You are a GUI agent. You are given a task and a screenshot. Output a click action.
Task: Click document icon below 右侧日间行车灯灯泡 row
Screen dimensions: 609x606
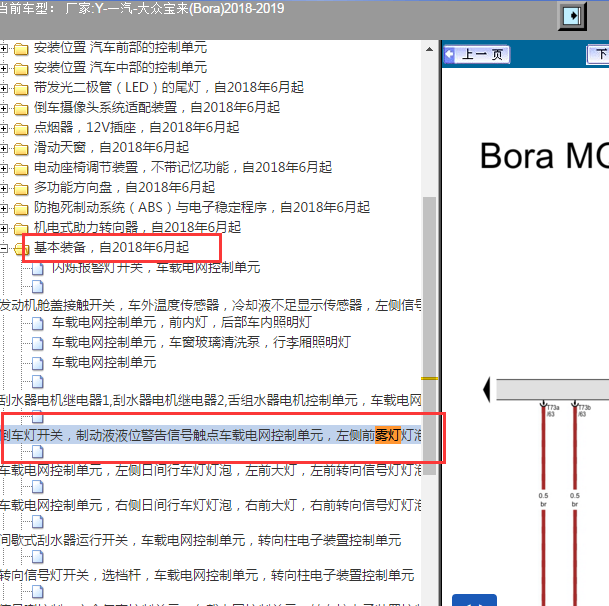[38, 522]
